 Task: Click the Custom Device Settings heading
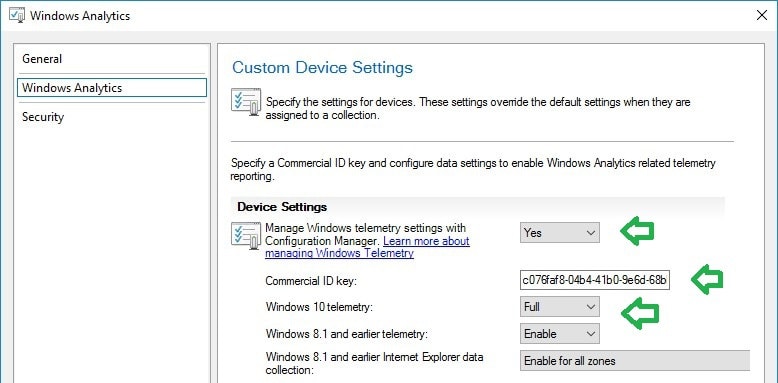pyautogui.click(x=323, y=67)
